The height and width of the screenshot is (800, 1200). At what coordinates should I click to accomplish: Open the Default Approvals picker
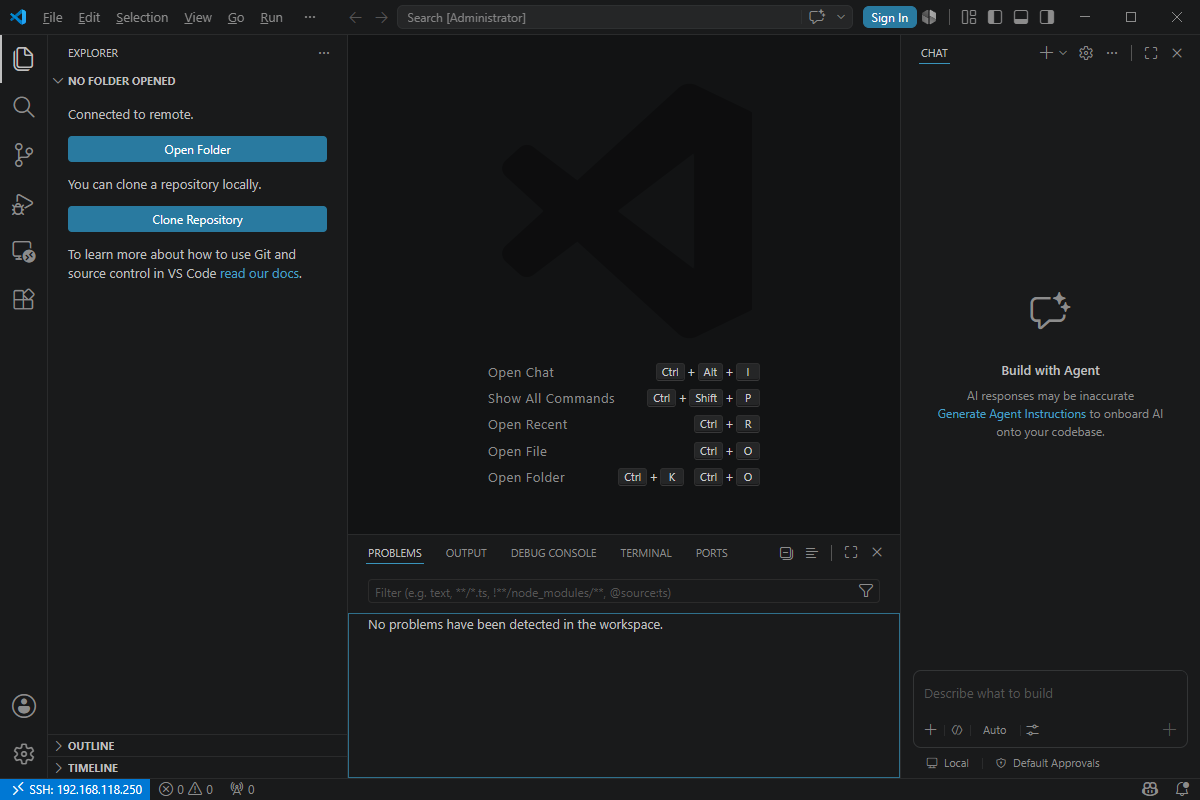(x=1047, y=763)
